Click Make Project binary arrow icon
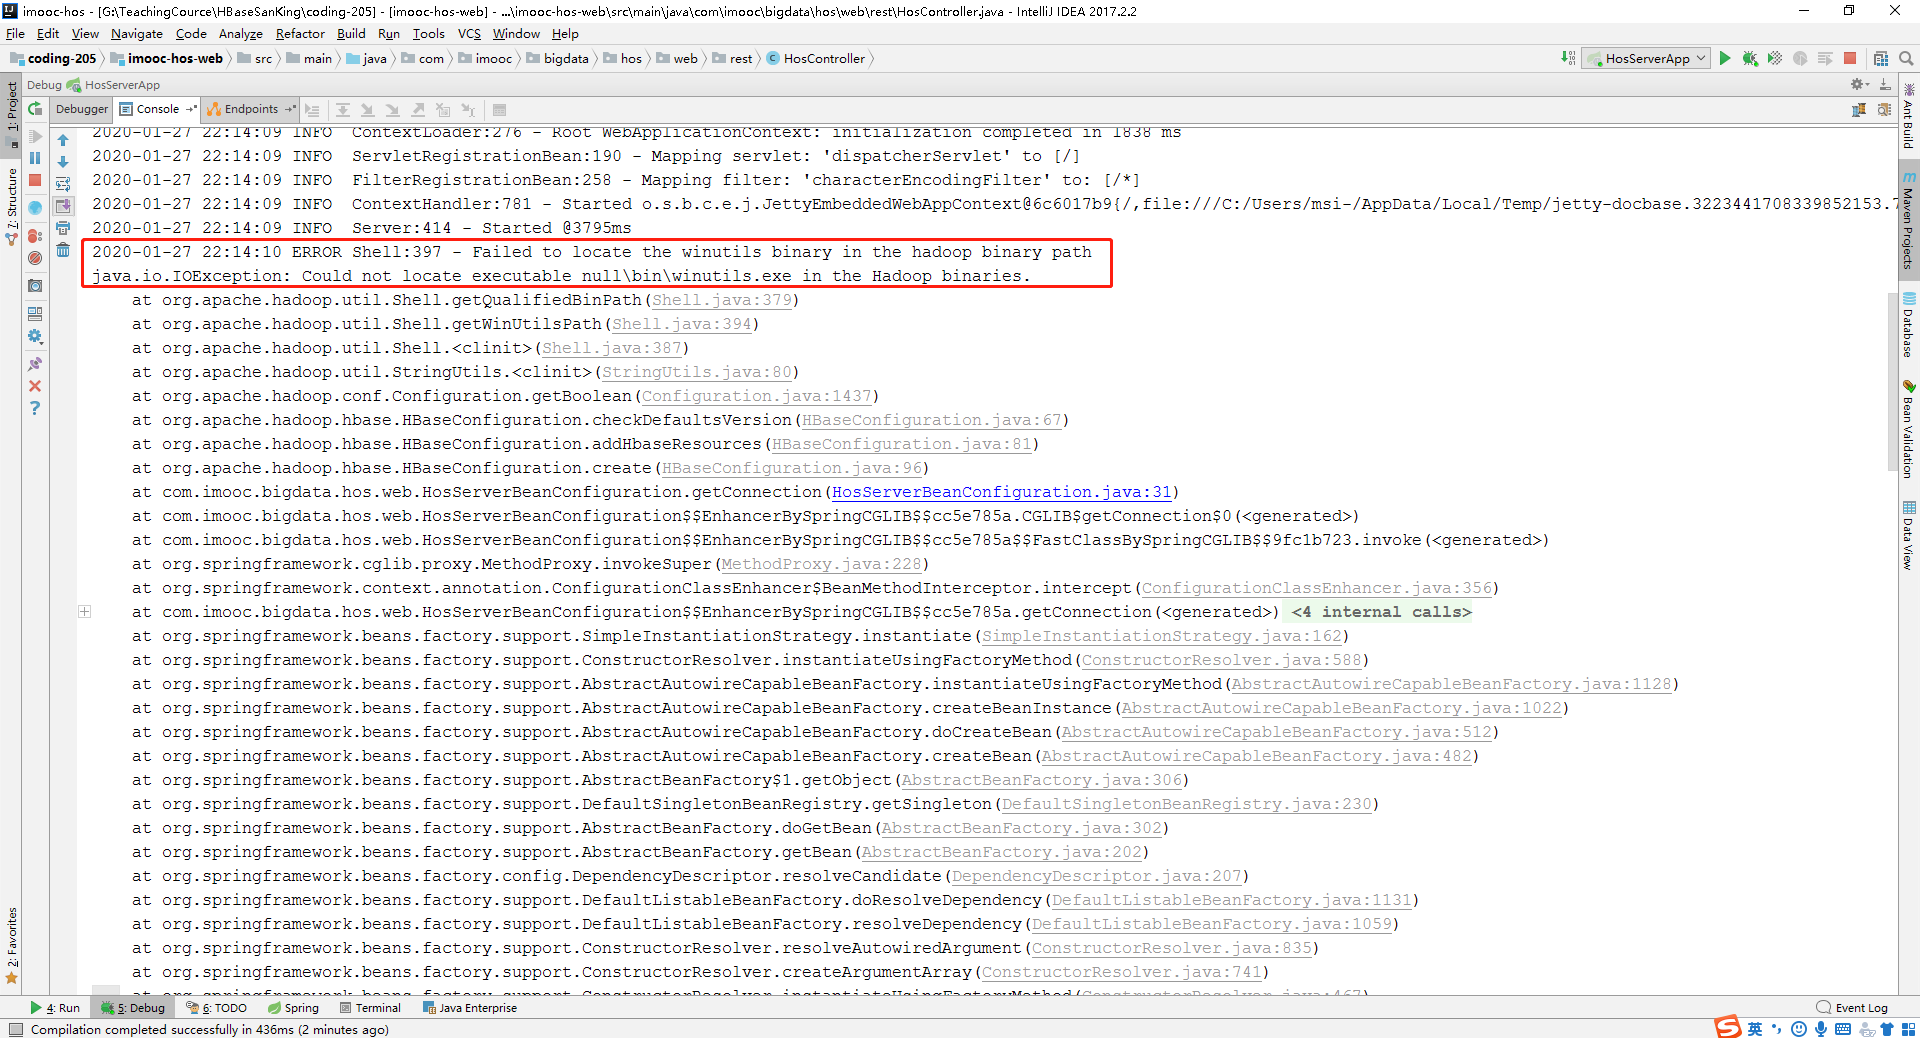 click(x=1568, y=58)
